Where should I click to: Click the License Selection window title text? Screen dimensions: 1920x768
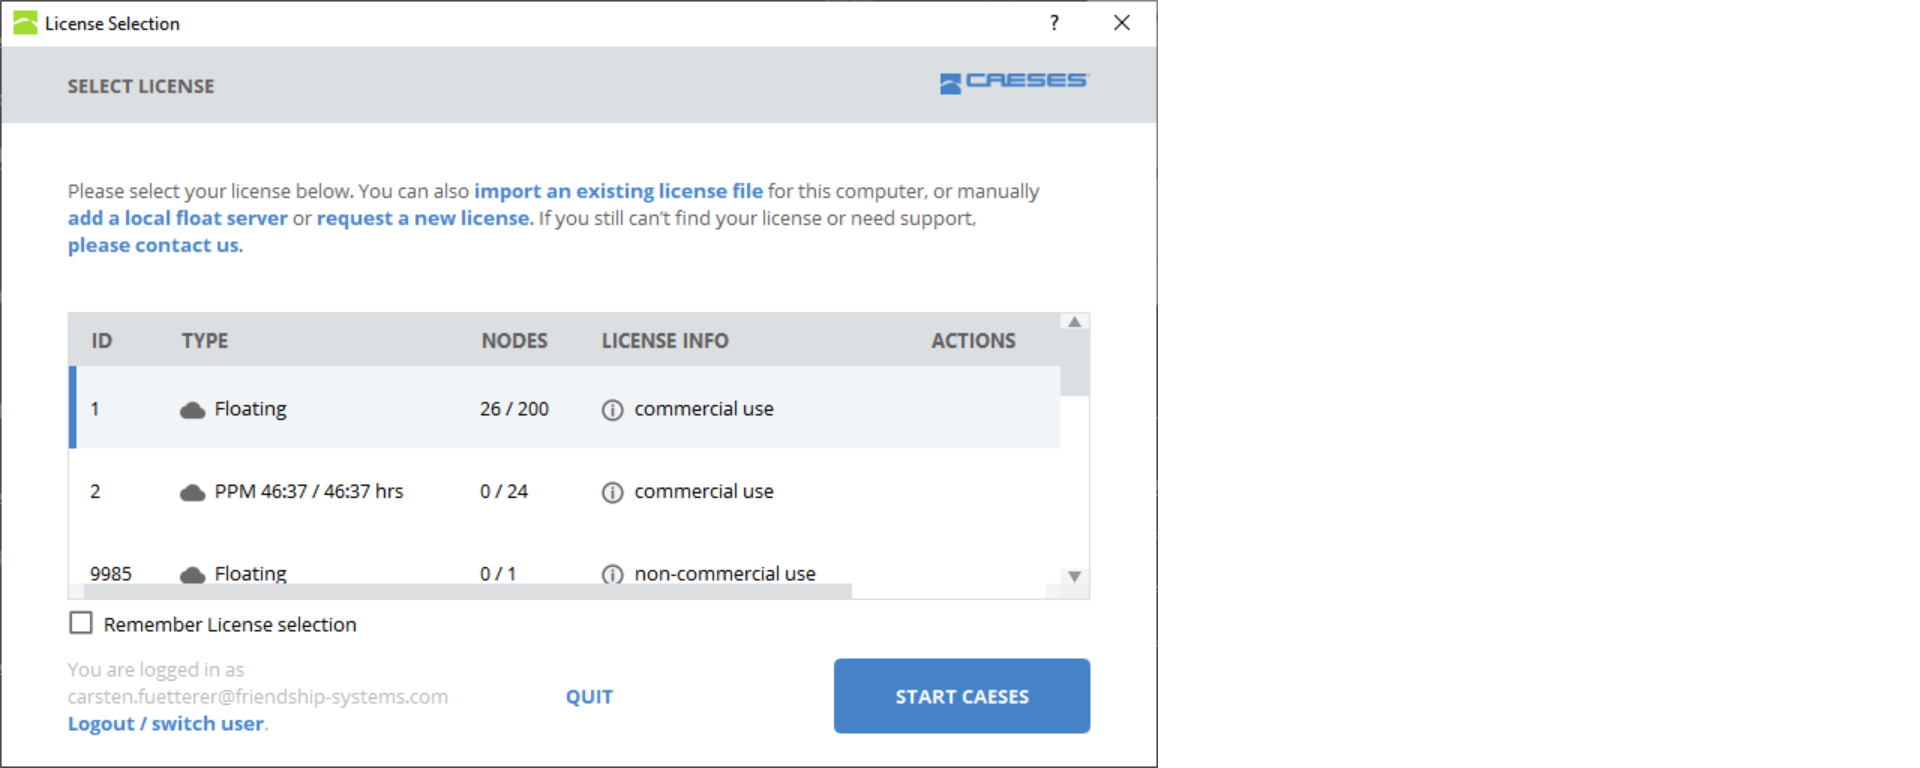tap(112, 23)
